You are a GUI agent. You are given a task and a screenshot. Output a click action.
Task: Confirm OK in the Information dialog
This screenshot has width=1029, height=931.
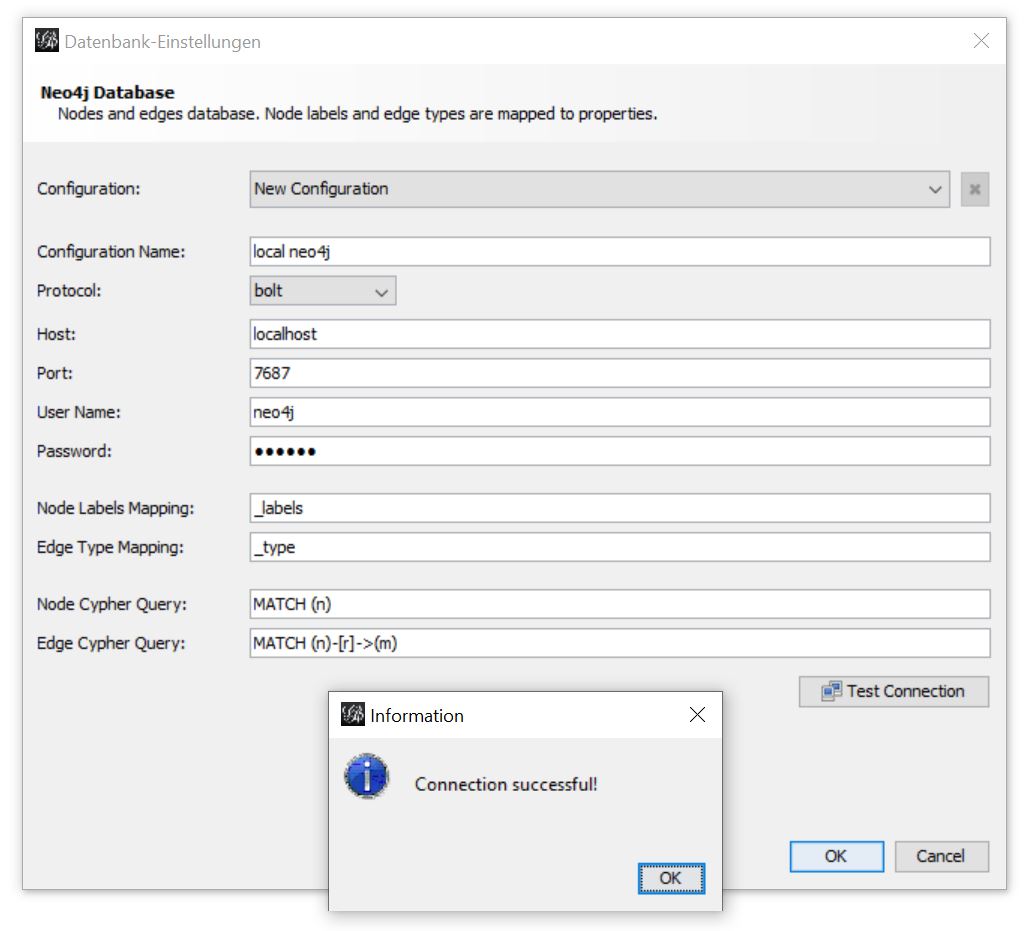pyautogui.click(x=671, y=878)
